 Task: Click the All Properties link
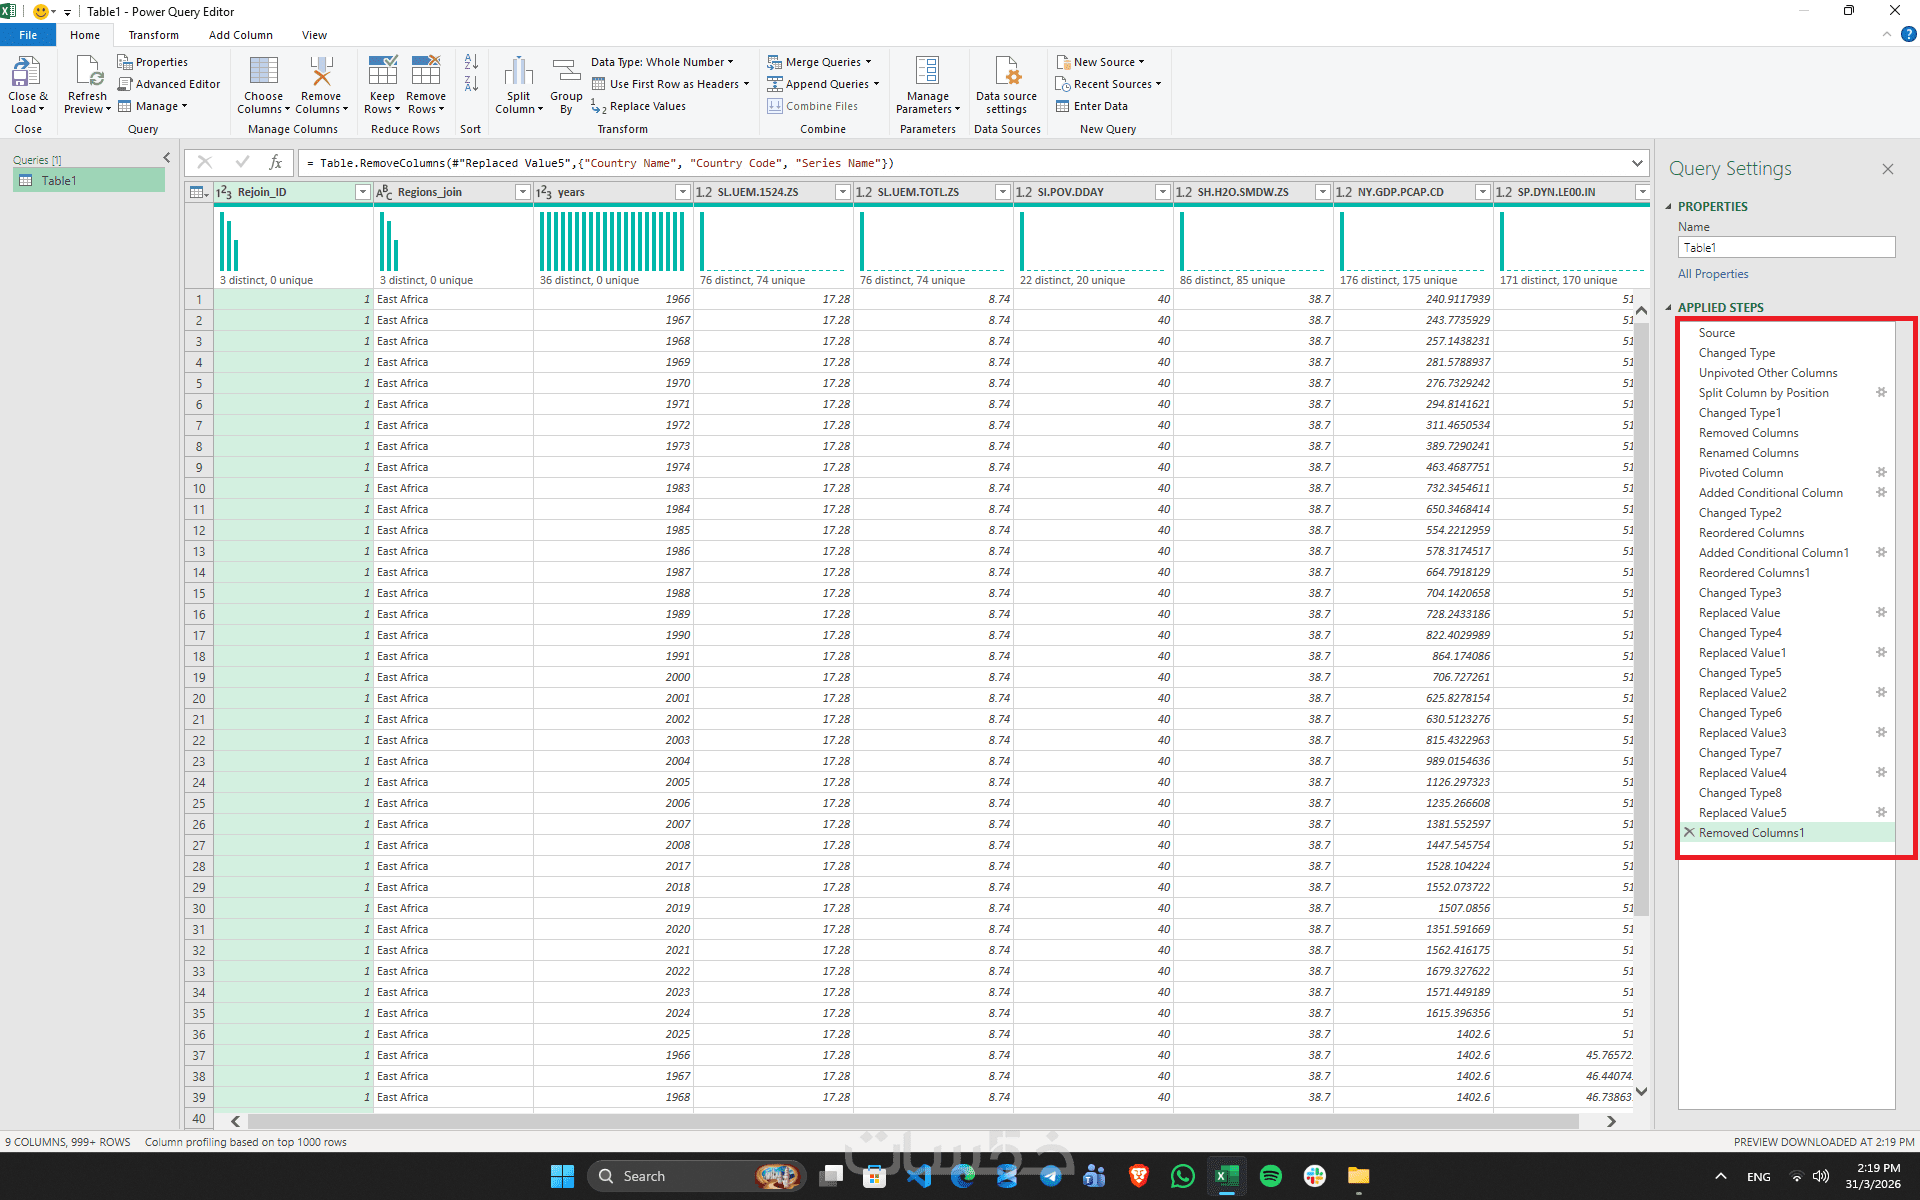tap(1713, 274)
